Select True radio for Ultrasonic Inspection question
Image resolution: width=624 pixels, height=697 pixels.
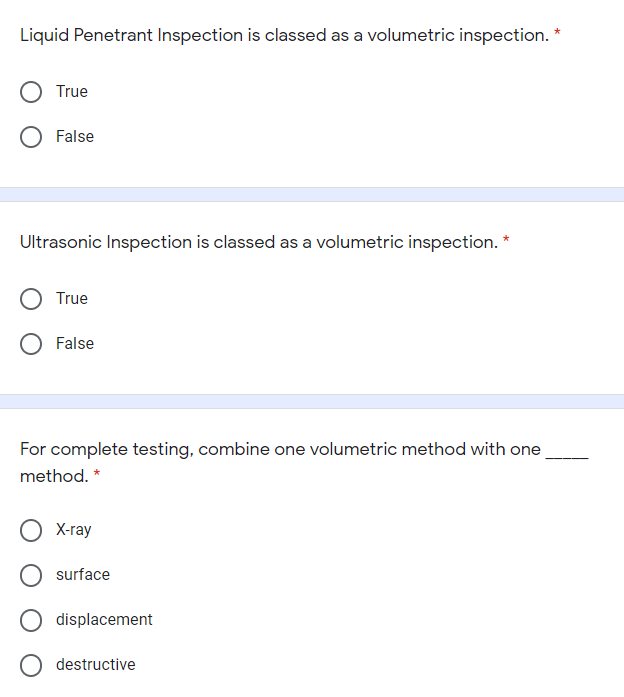[31, 299]
